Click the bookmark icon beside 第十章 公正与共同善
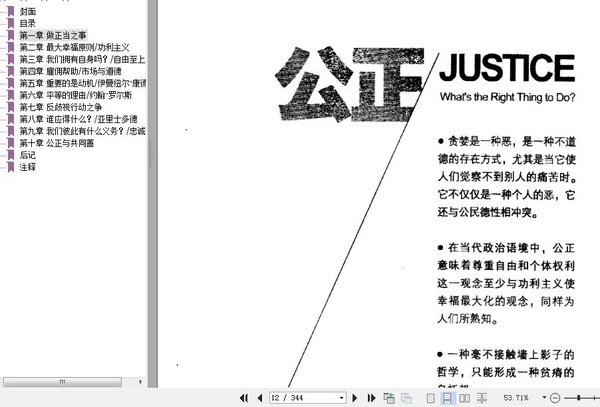 [11, 143]
